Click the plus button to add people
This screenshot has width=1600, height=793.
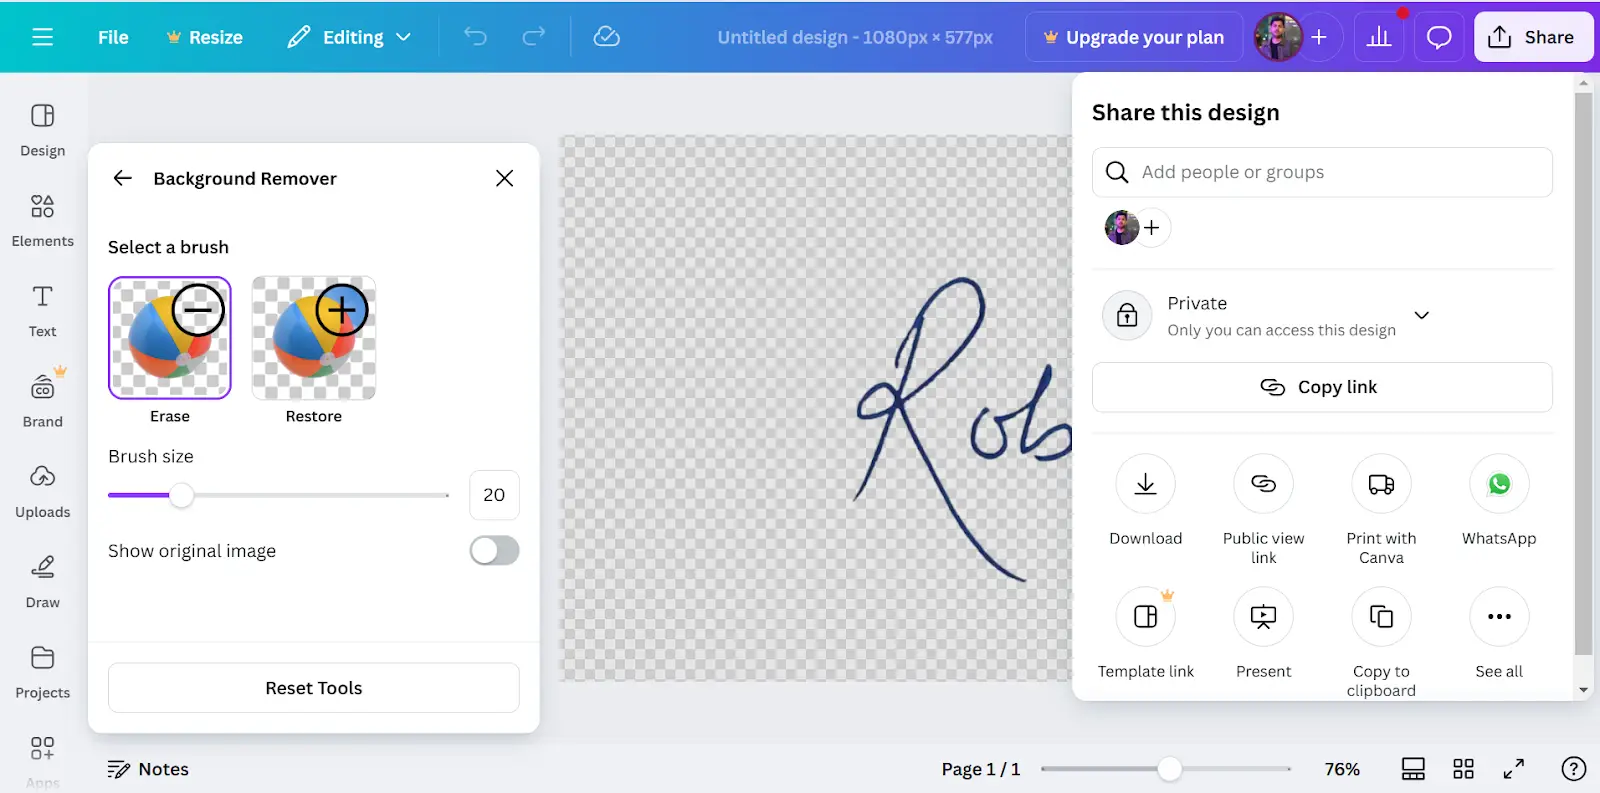pos(1152,228)
